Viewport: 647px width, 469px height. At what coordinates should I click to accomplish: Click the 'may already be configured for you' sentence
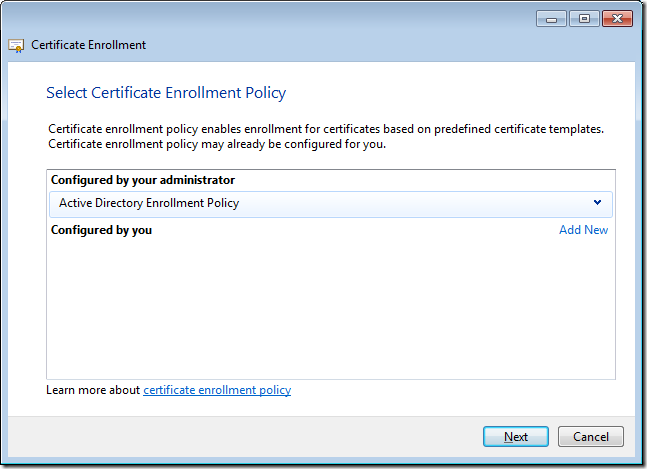click(x=216, y=144)
